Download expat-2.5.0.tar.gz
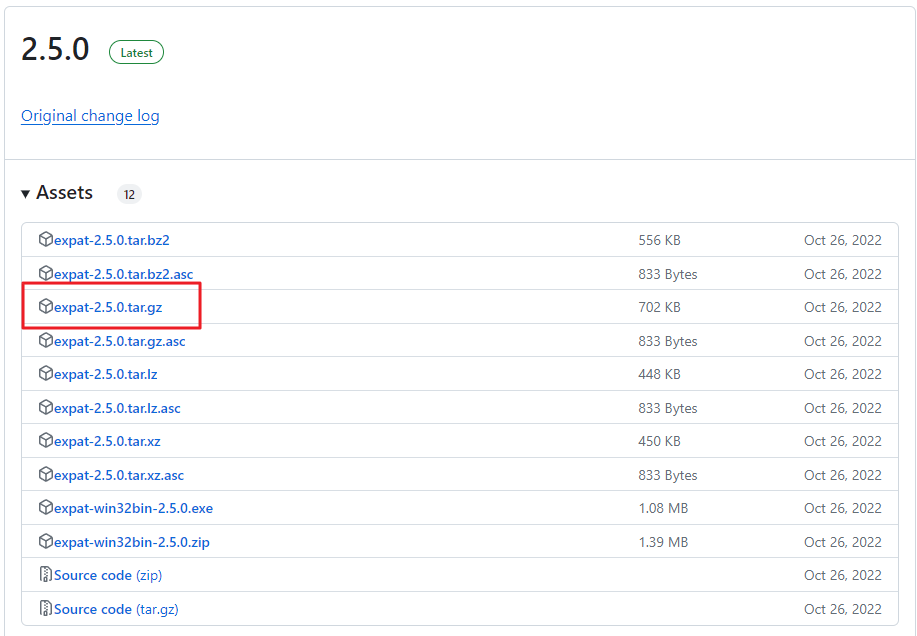 click(x=108, y=307)
